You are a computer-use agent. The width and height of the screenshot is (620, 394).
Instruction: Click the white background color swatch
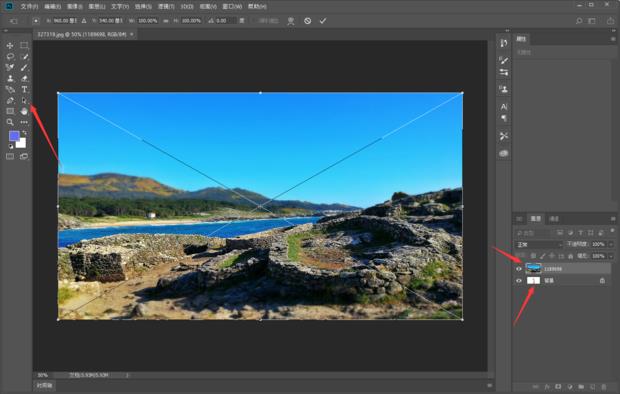click(22, 144)
